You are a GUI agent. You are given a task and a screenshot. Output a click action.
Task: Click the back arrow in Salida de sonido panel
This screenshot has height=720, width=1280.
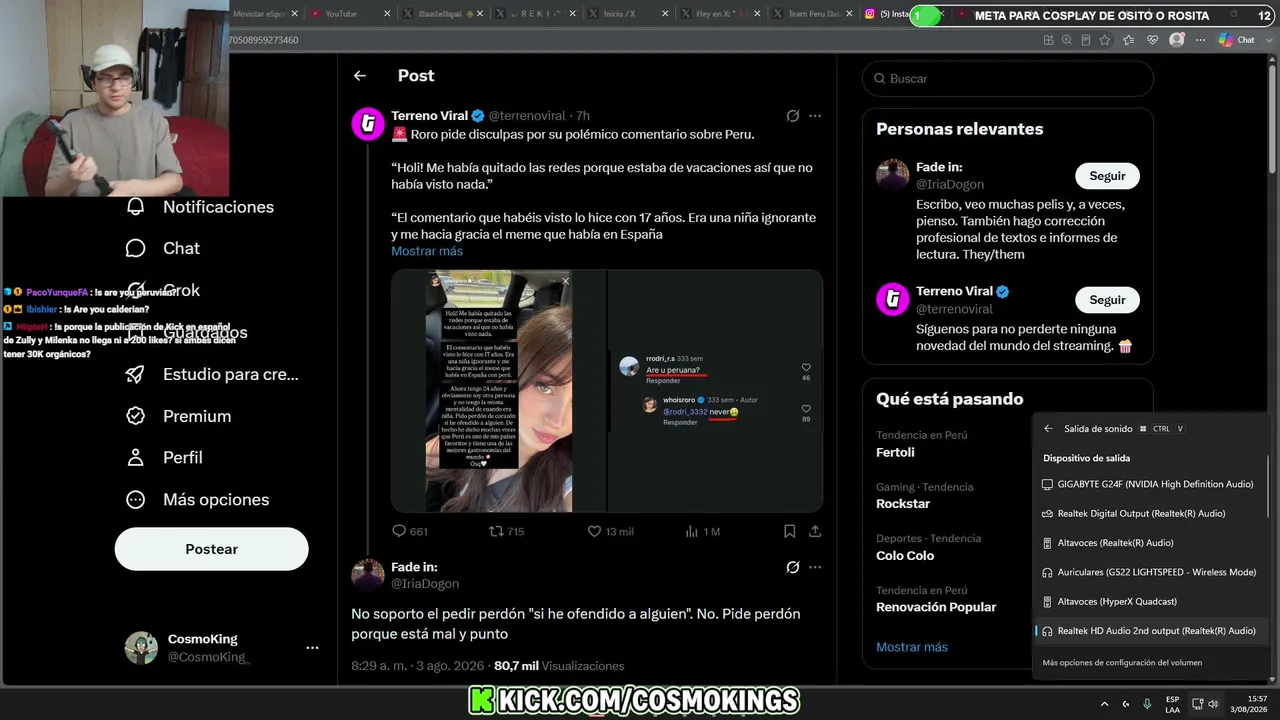tap(1048, 429)
